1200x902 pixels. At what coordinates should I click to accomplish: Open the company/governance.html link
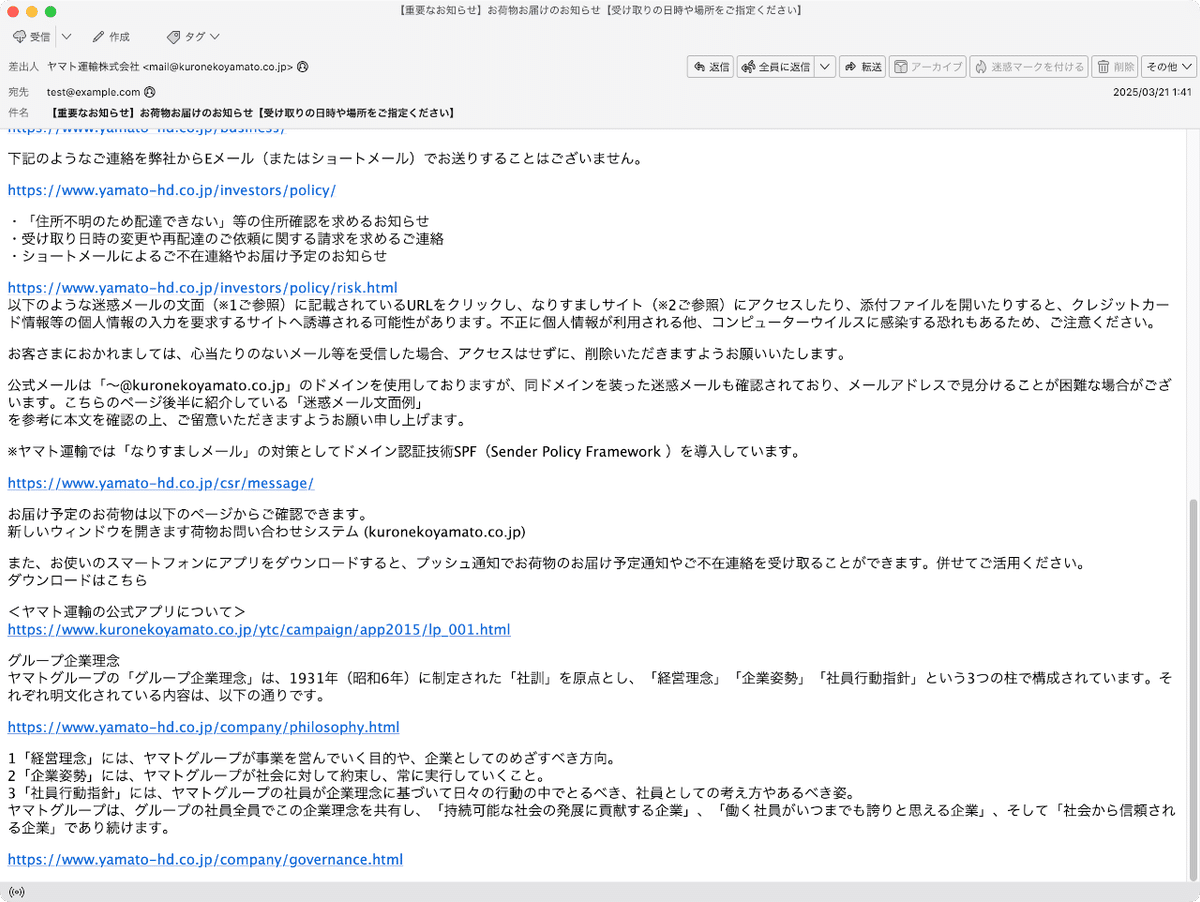click(x=205, y=859)
